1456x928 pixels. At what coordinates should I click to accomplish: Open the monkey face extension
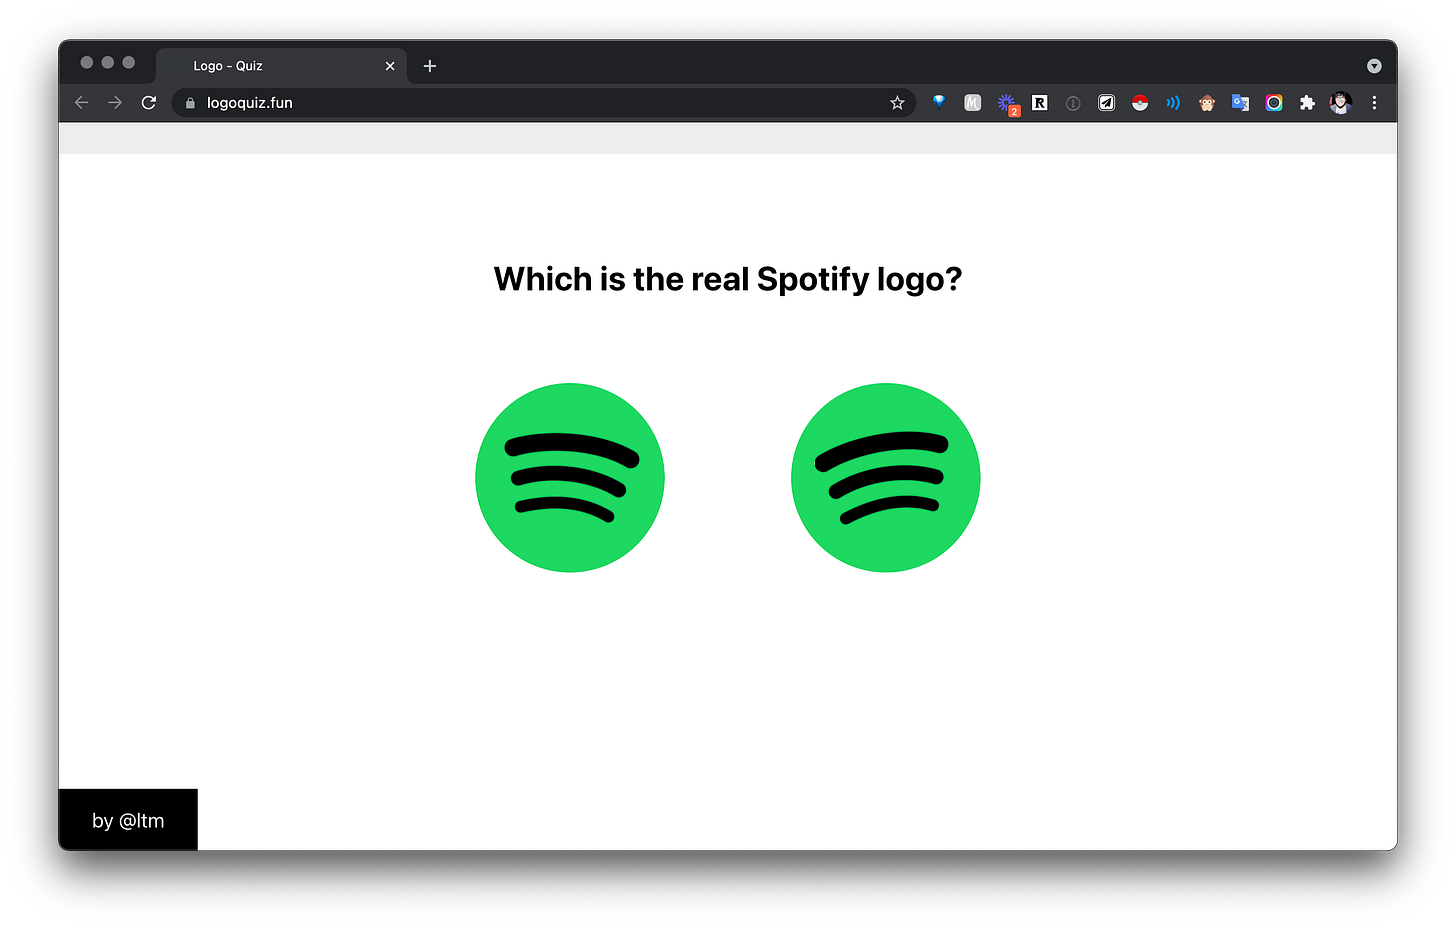tap(1207, 103)
